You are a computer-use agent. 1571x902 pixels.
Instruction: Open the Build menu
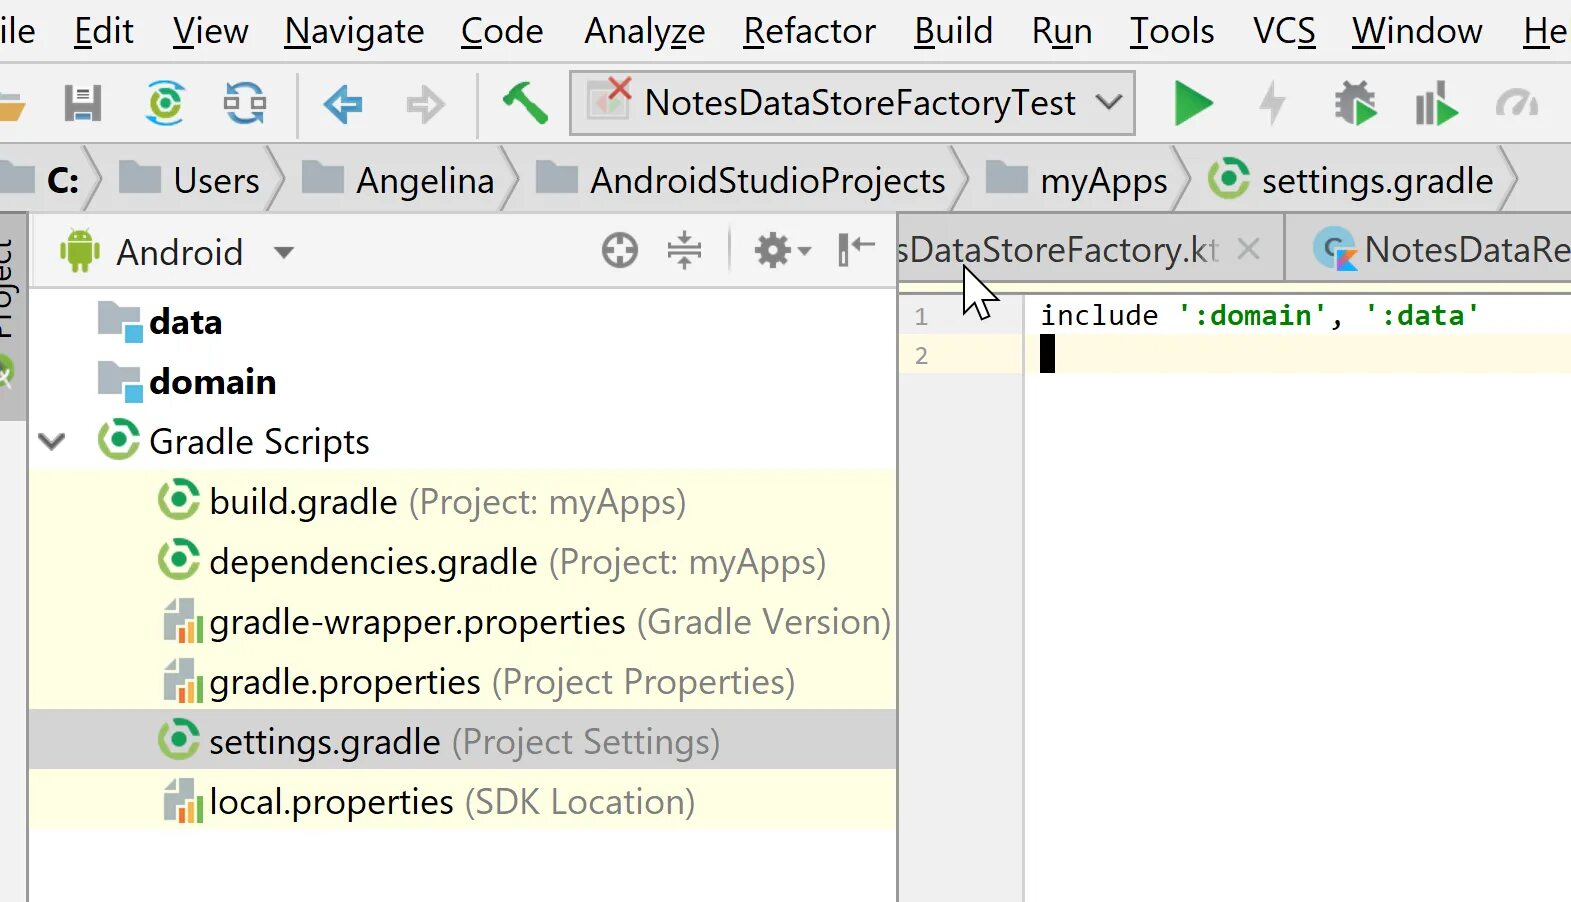coord(954,31)
